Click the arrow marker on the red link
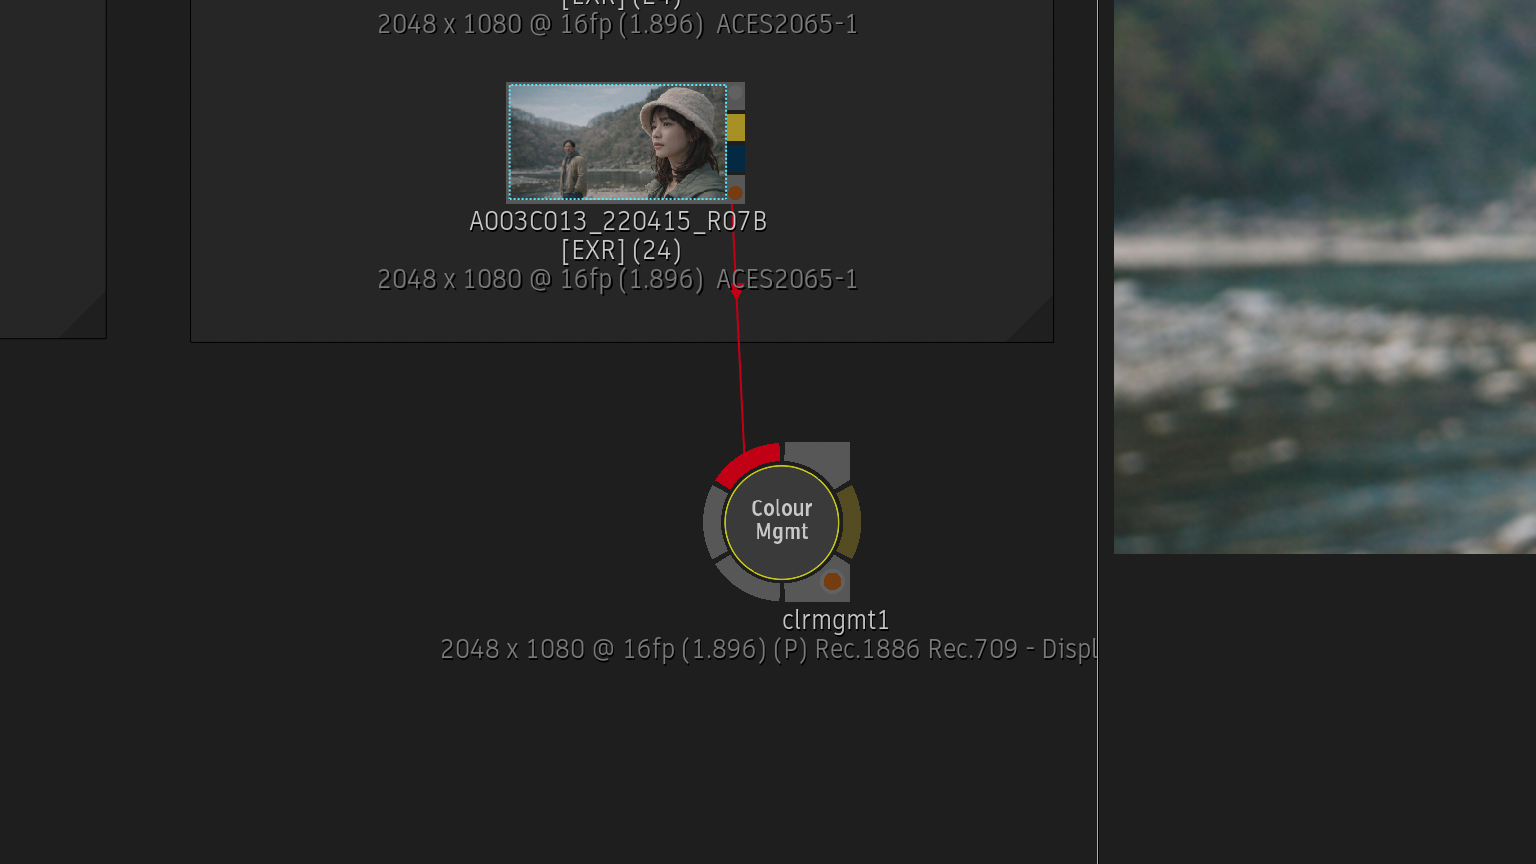This screenshot has width=1536, height=864. [x=737, y=292]
